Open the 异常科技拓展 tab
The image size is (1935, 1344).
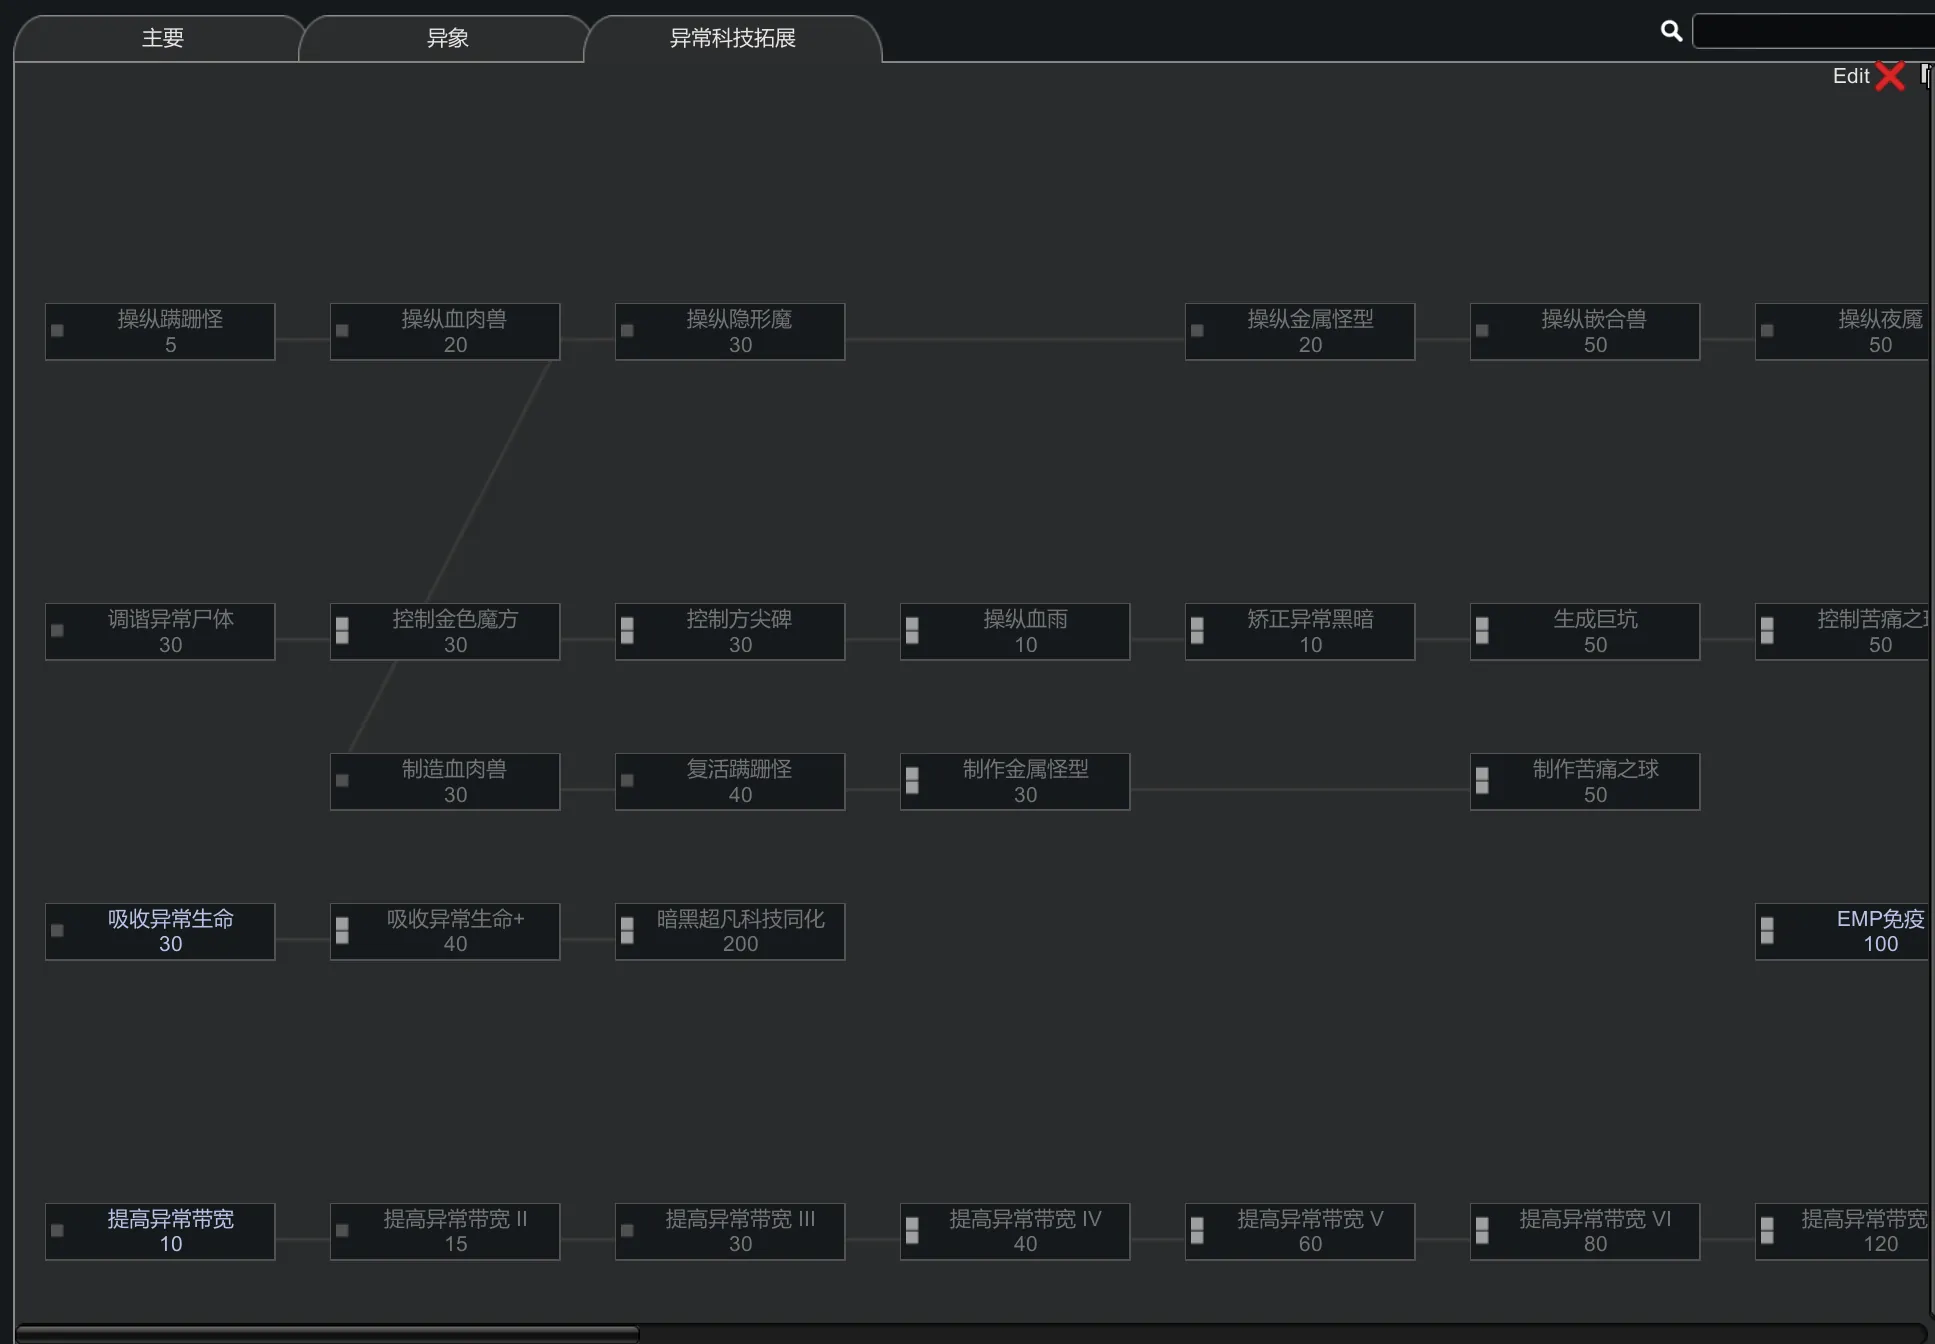coord(732,38)
